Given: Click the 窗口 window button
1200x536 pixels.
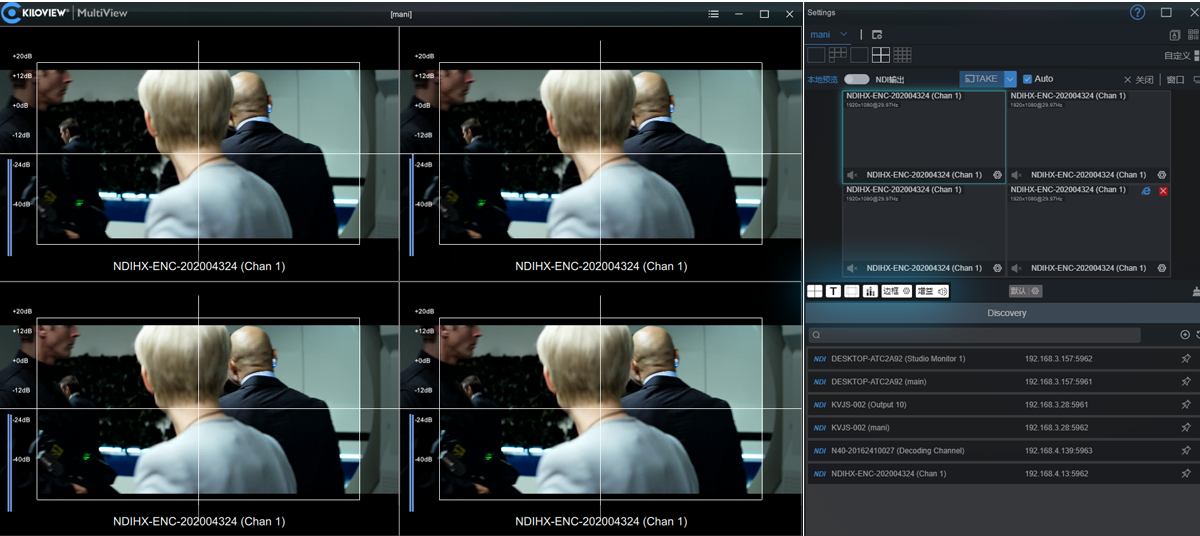Looking at the screenshot, I should (x=1175, y=80).
